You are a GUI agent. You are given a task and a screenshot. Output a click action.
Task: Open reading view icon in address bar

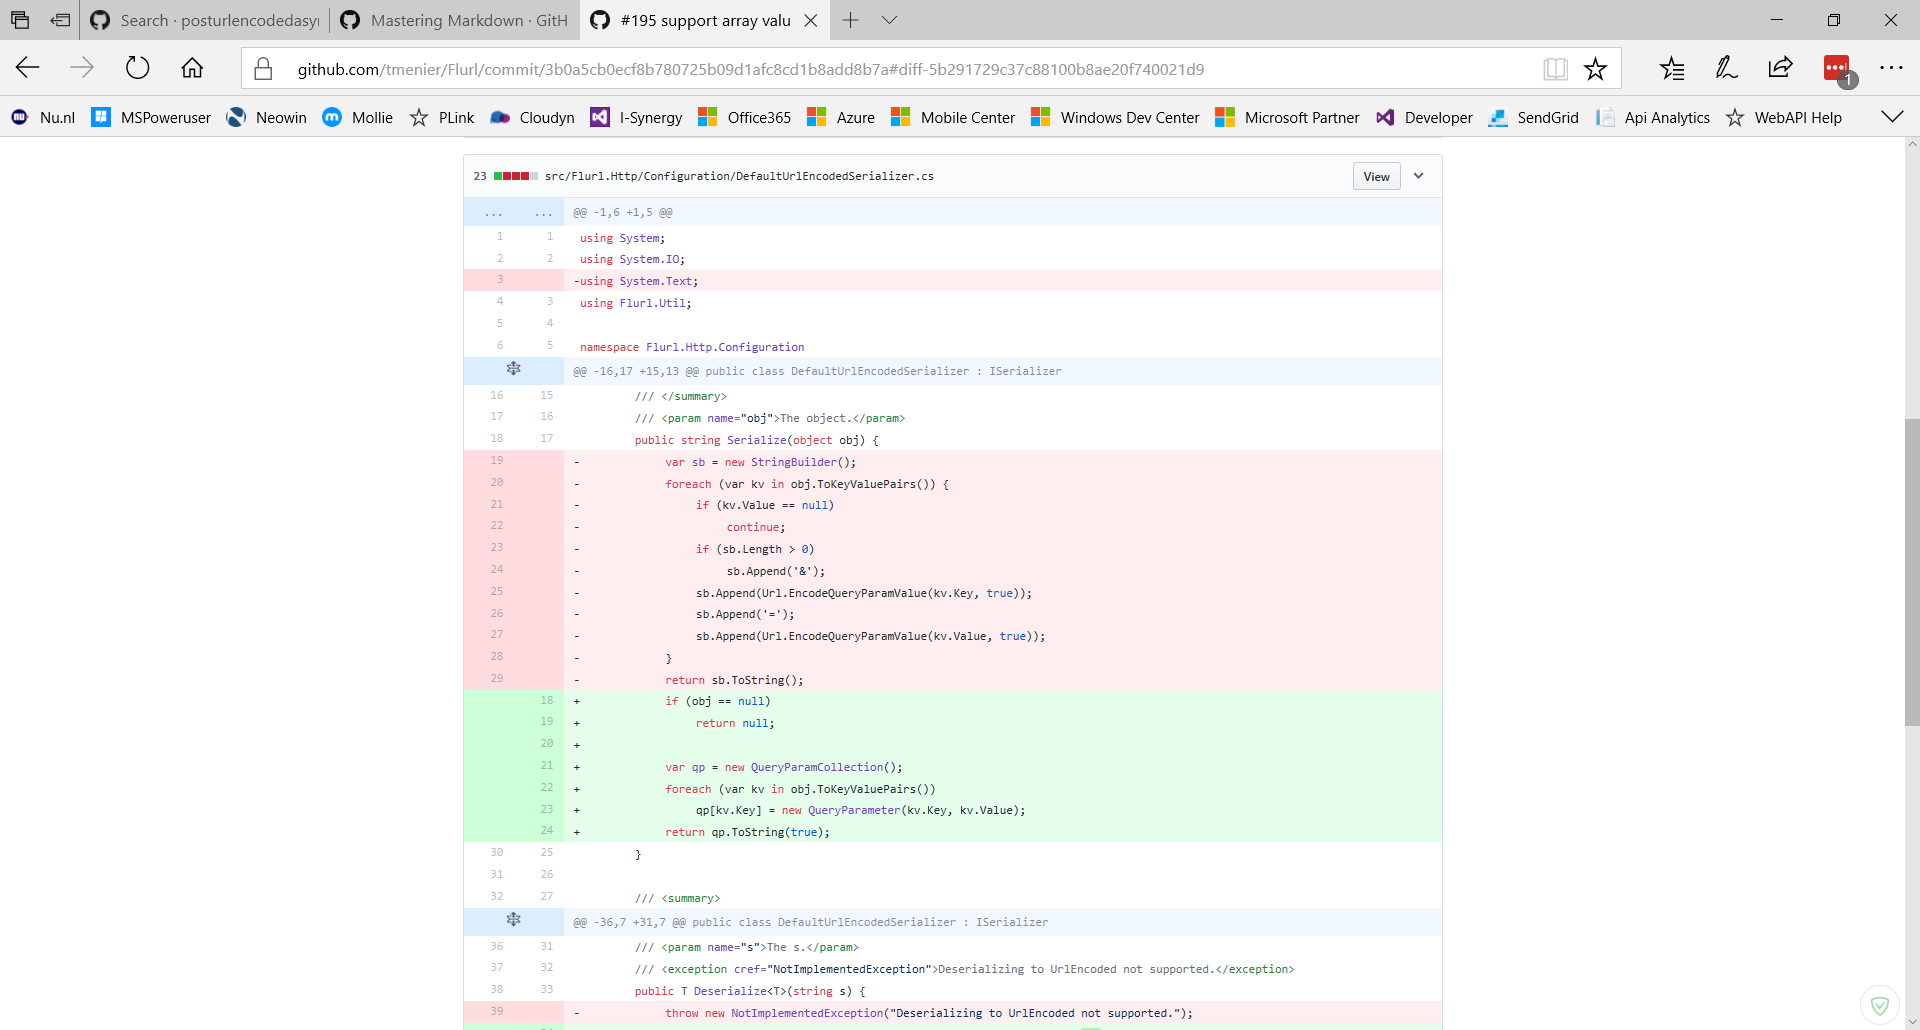[1555, 69]
